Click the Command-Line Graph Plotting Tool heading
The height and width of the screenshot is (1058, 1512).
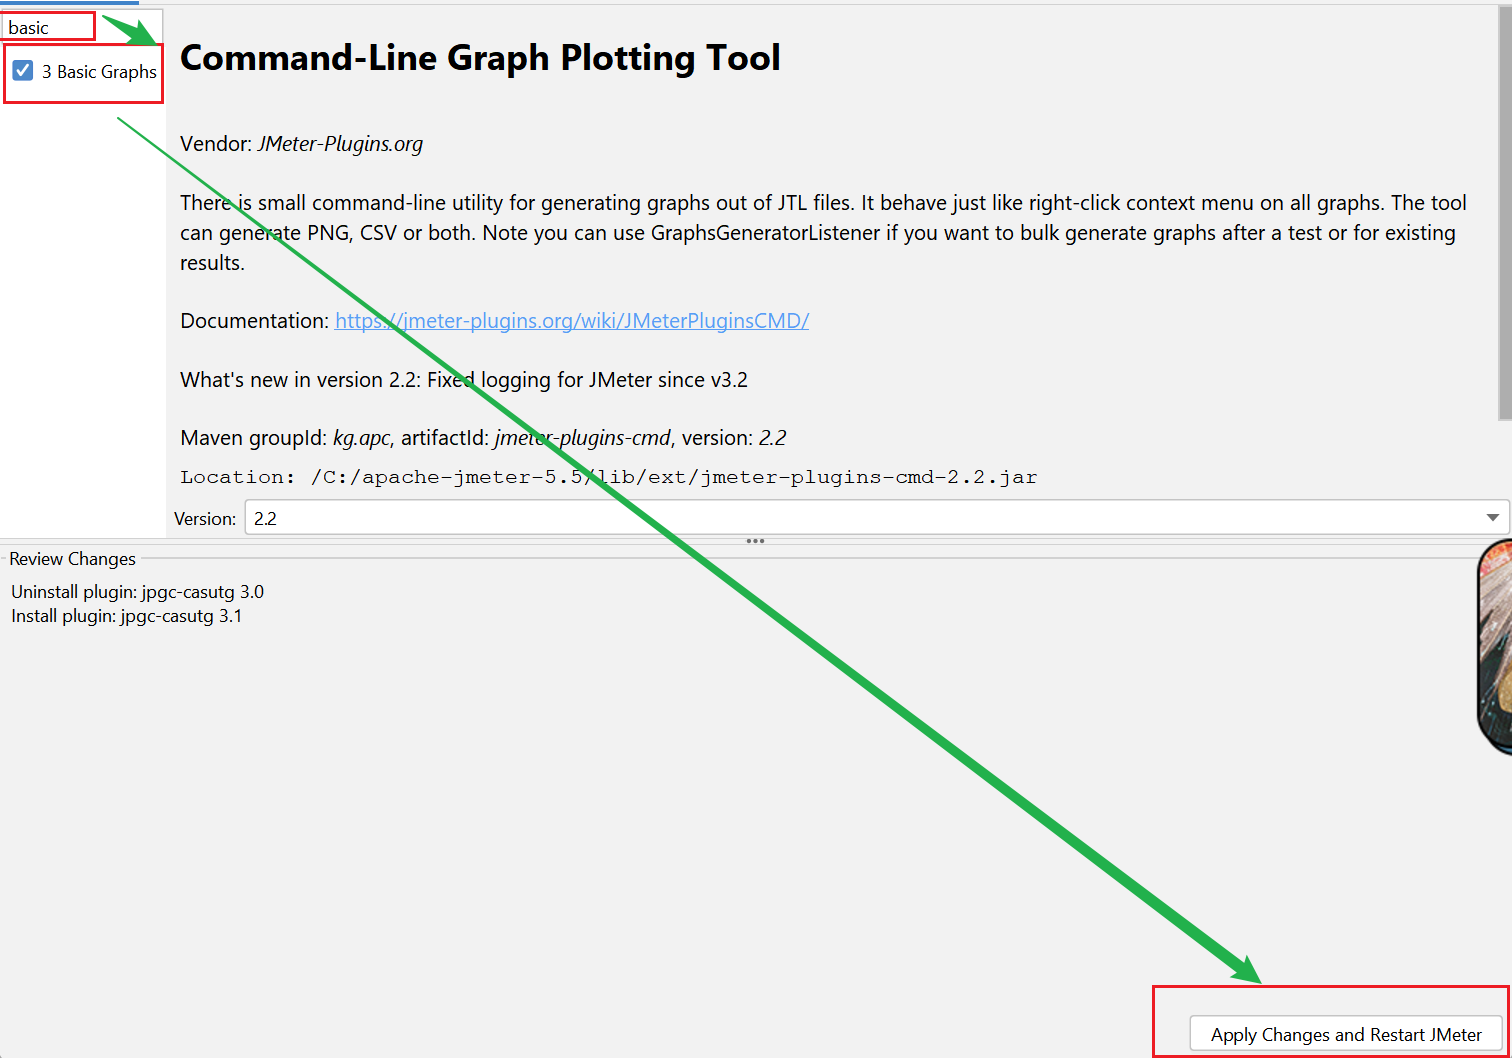click(x=480, y=58)
